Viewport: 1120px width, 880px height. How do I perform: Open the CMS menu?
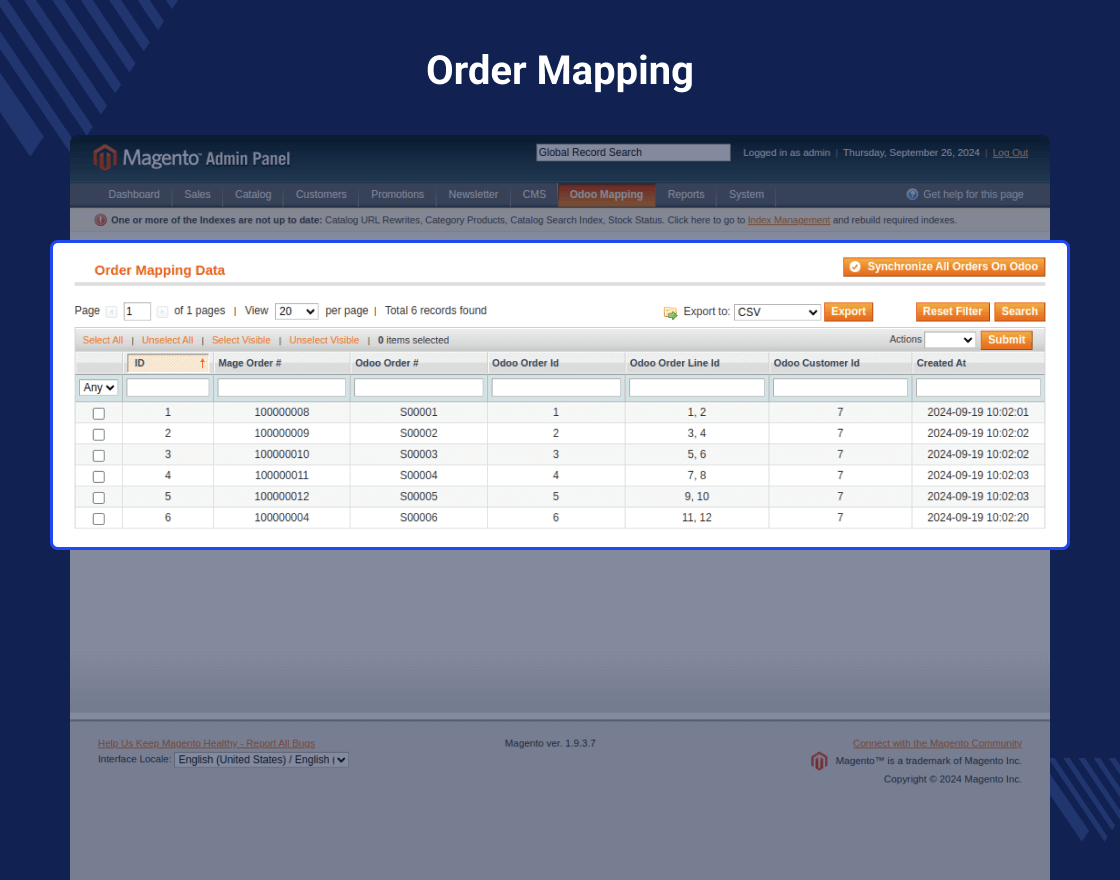click(x=534, y=194)
